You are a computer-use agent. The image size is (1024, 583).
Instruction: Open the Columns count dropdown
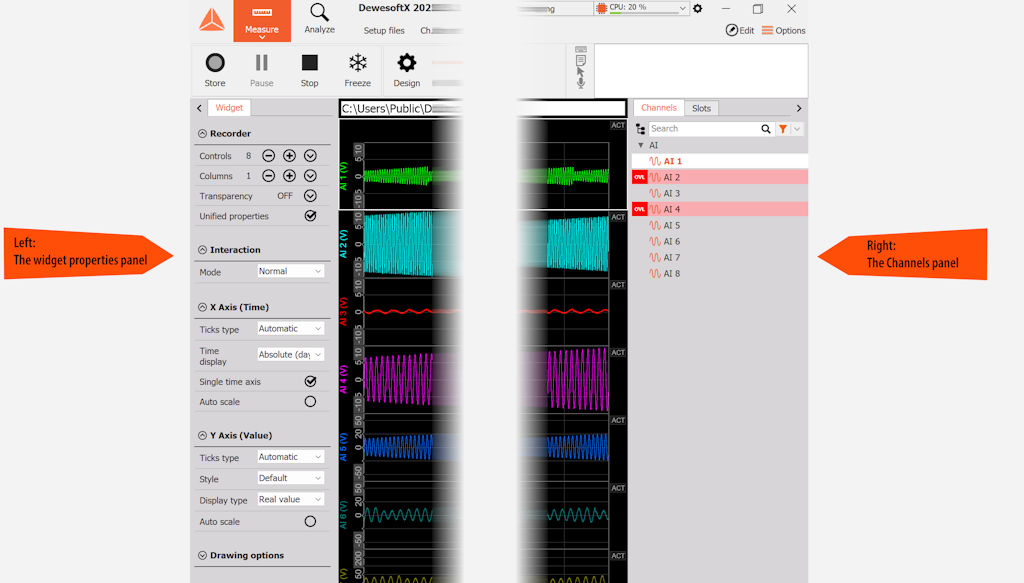(310, 176)
